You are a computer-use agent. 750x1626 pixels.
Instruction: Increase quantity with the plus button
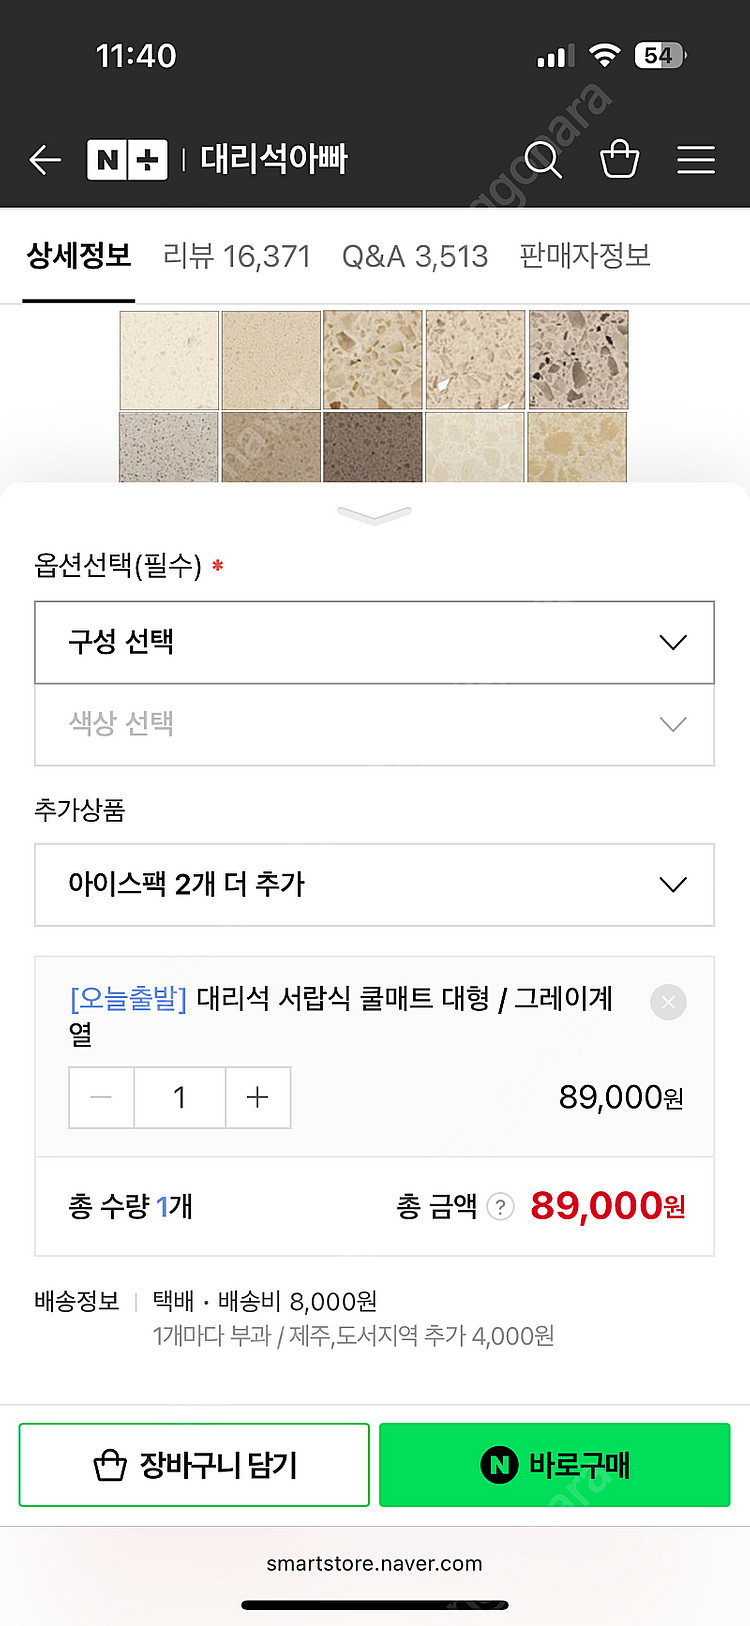258,1098
